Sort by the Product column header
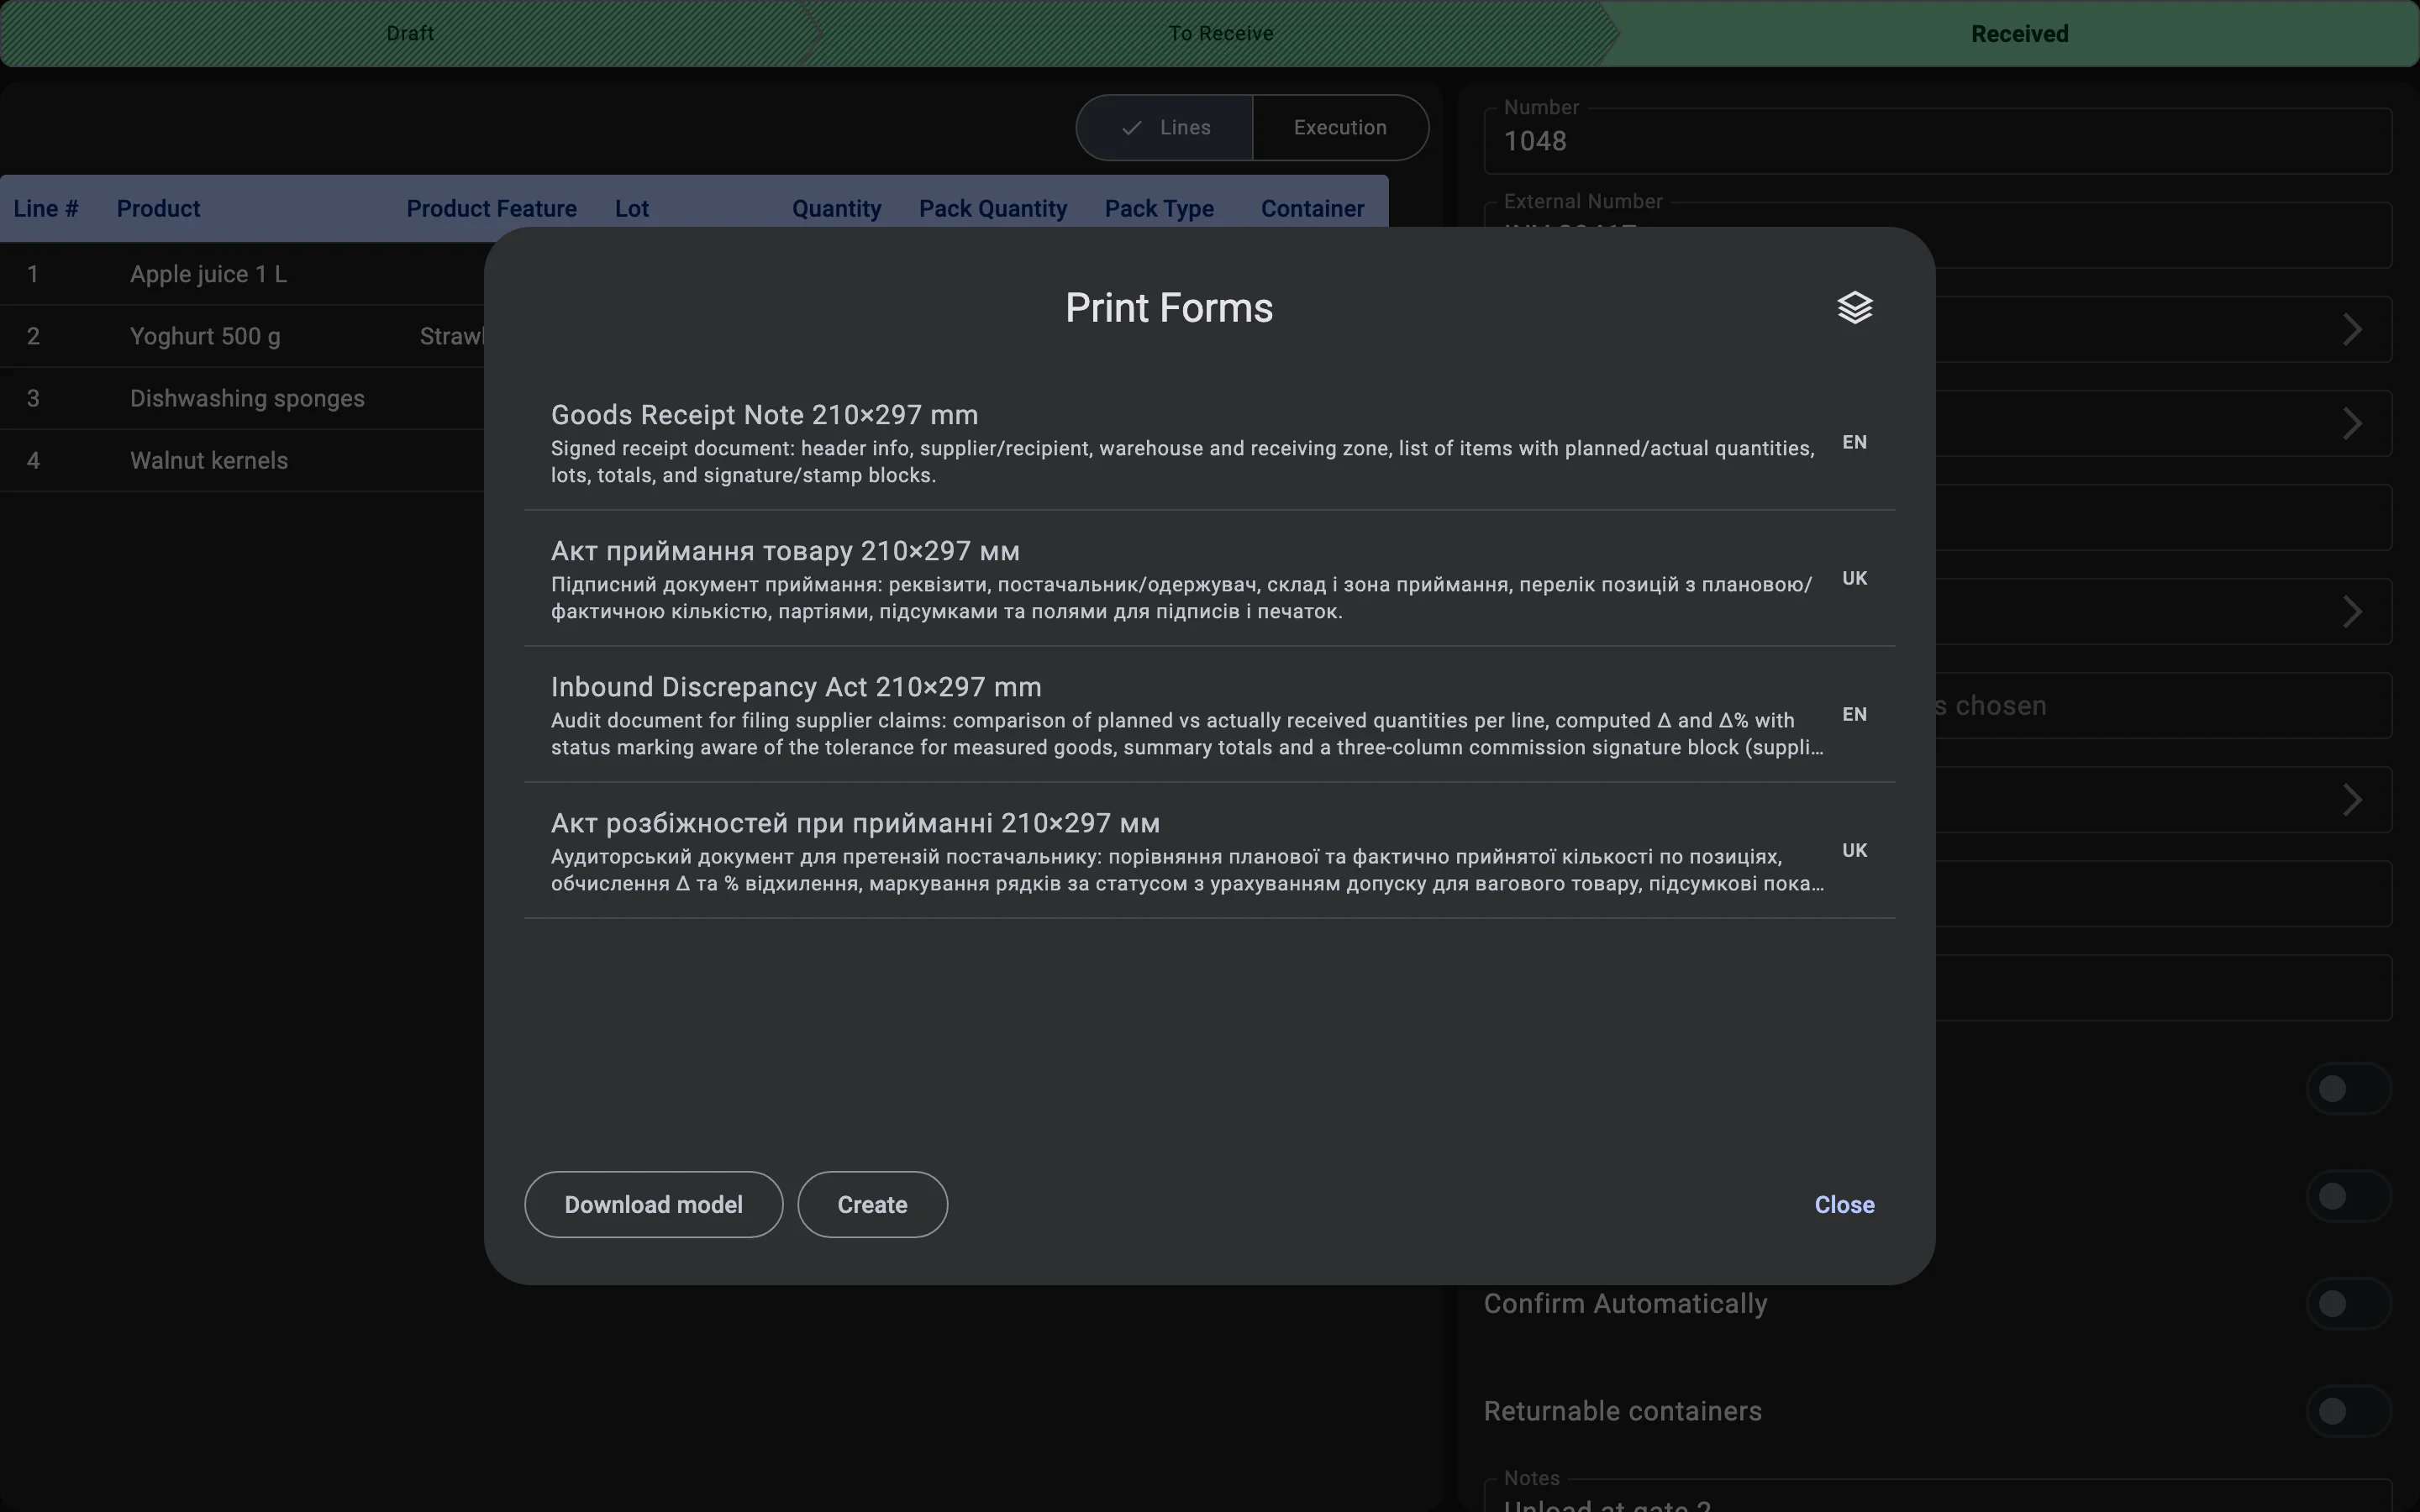Viewport: 2420px width, 1512px height. click(158, 209)
